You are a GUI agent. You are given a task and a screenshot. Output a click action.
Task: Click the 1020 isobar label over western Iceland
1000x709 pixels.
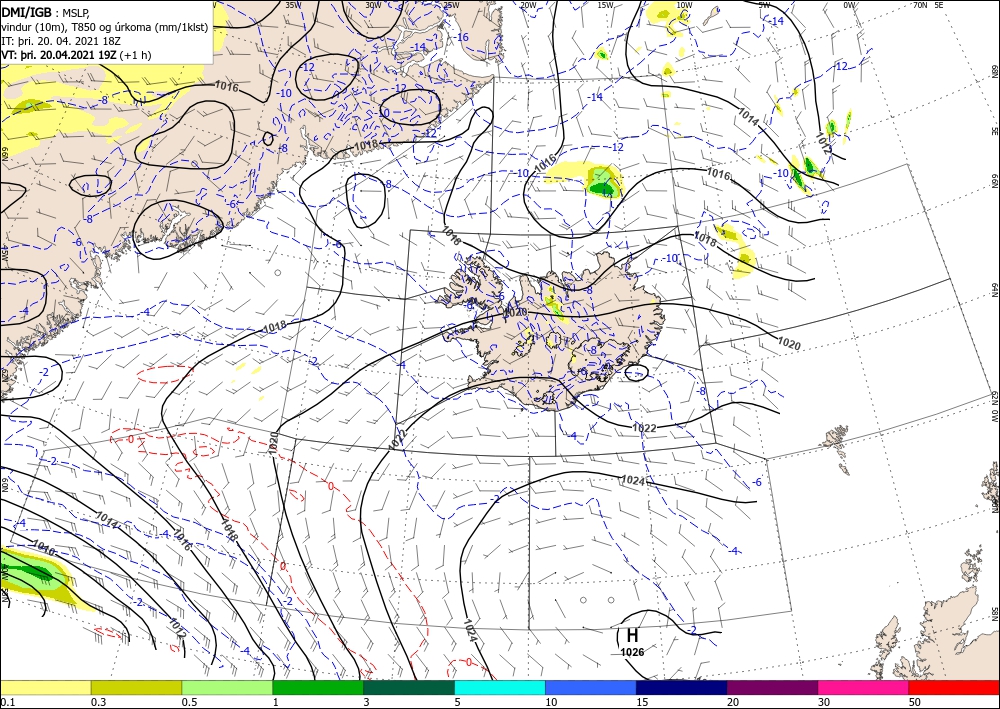click(515, 312)
